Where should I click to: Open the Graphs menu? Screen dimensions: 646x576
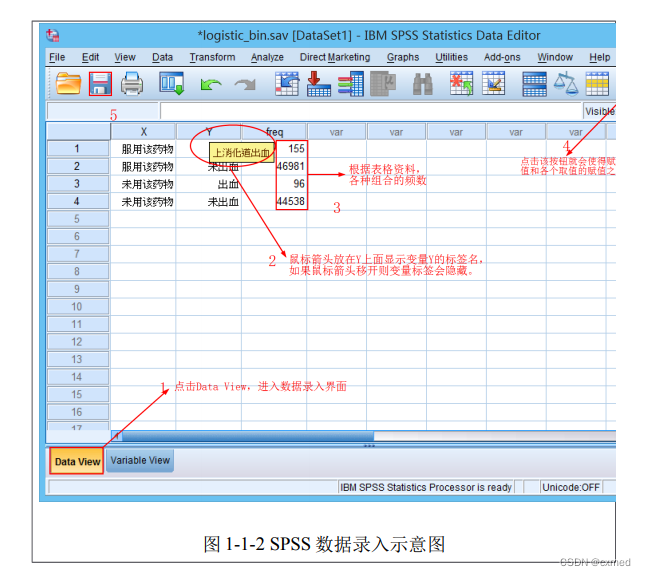(403, 57)
